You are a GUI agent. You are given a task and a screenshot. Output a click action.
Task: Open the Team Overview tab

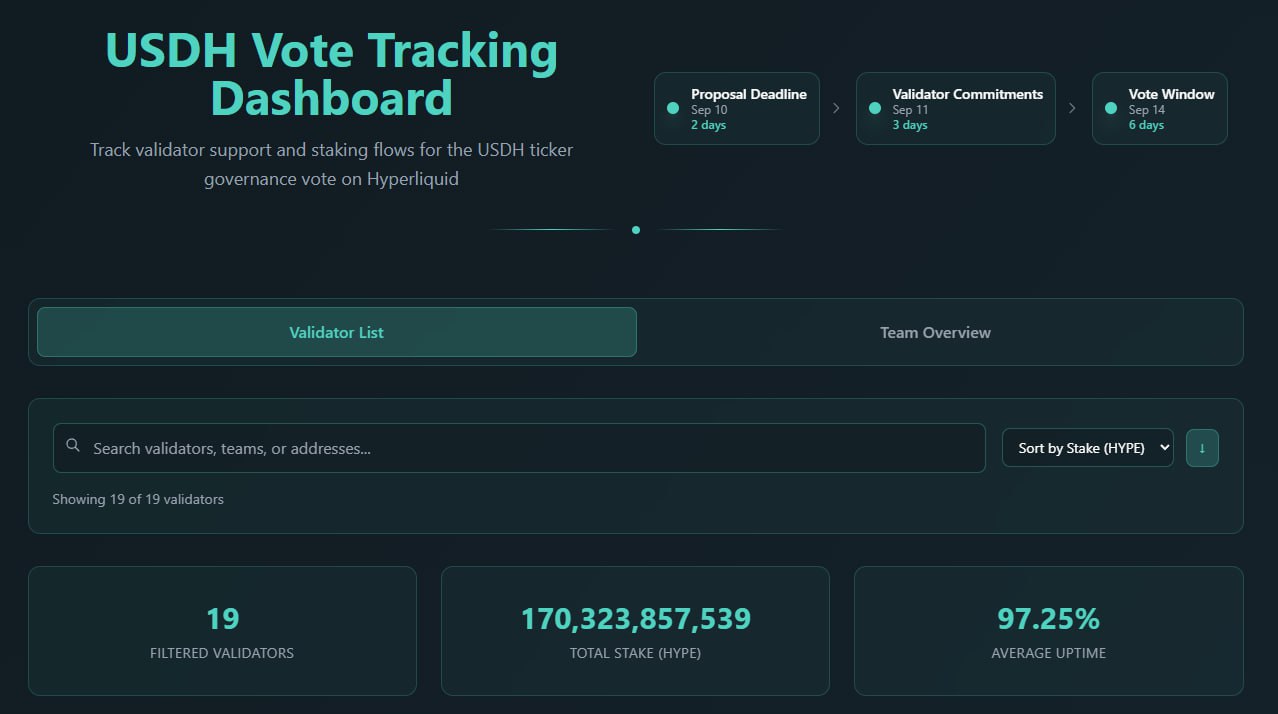[935, 332]
